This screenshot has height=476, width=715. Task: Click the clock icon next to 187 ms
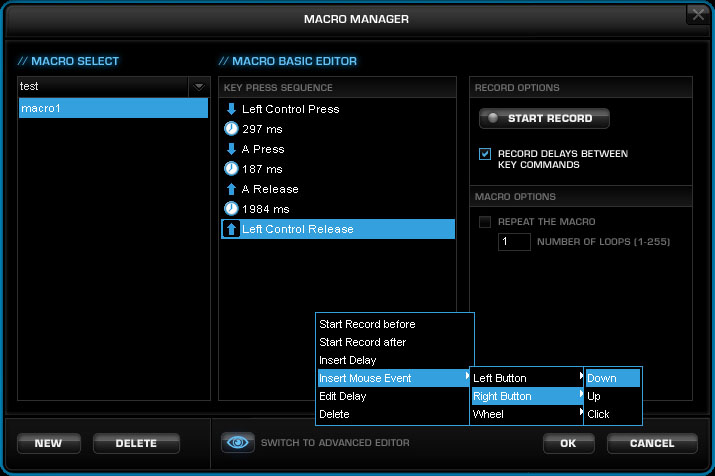pyautogui.click(x=231, y=169)
